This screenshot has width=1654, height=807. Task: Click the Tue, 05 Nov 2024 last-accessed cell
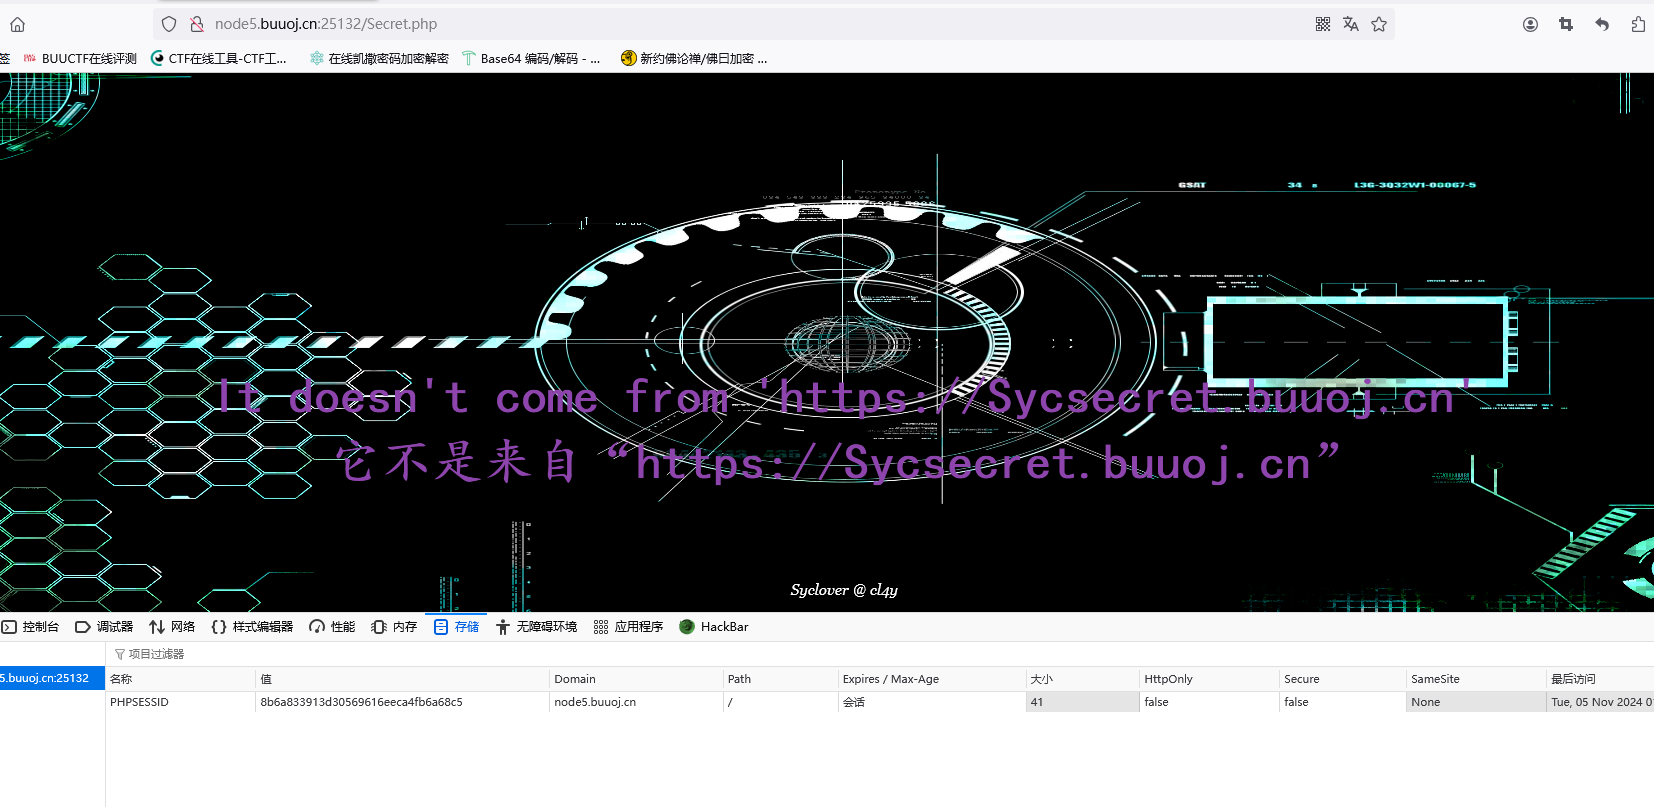tap(1600, 702)
